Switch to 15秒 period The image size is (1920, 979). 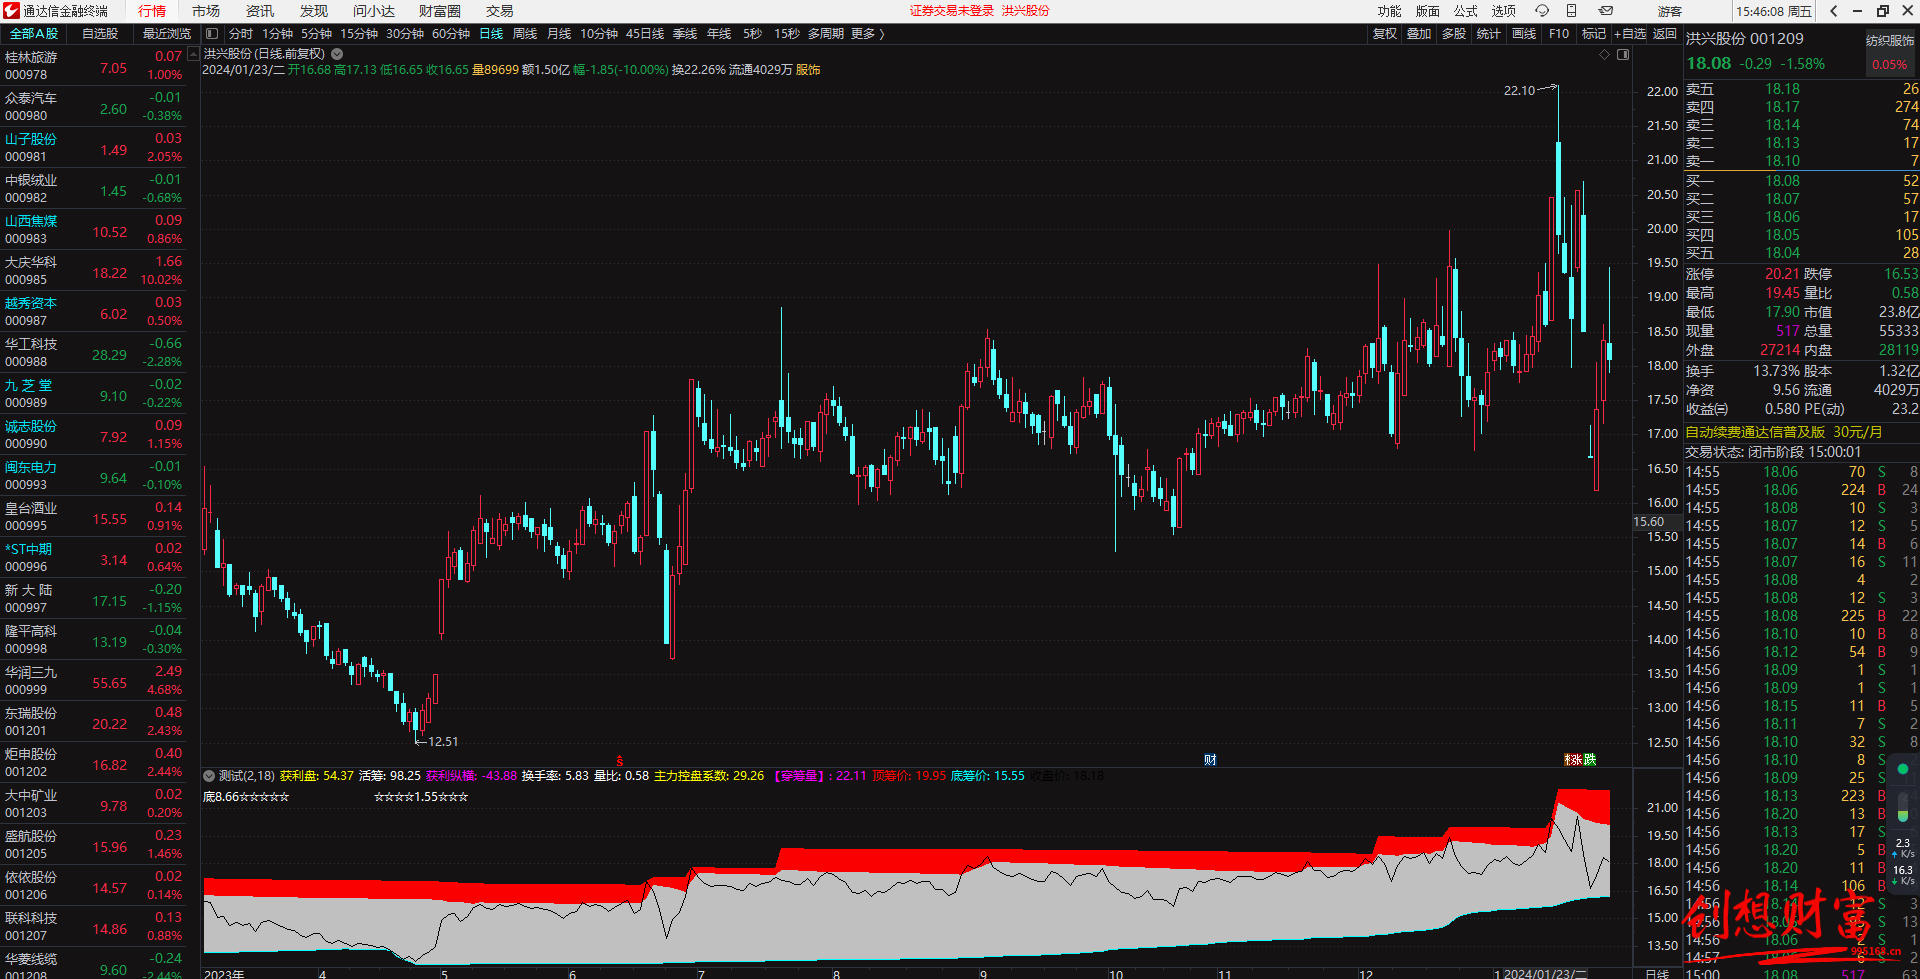(787, 34)
